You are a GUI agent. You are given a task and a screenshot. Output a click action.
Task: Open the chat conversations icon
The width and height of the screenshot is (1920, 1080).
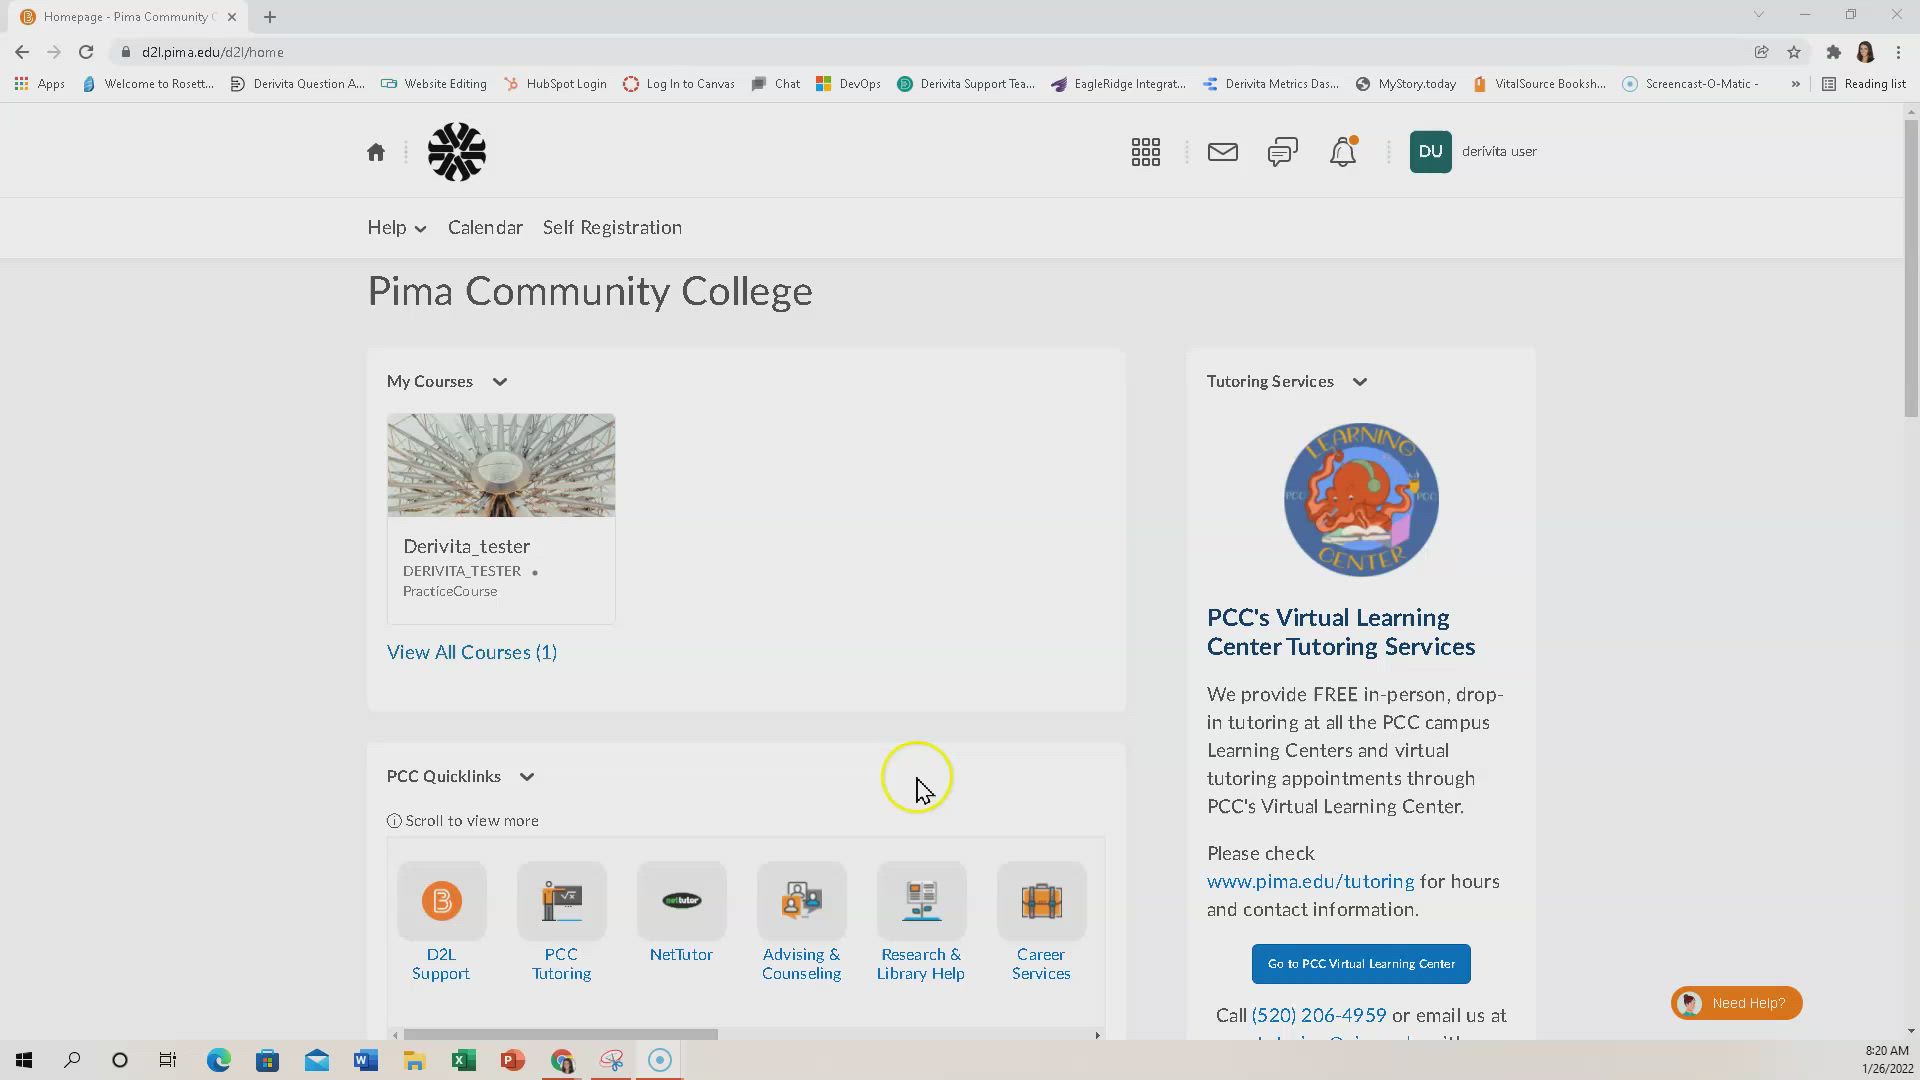[x=1282, y=151]
